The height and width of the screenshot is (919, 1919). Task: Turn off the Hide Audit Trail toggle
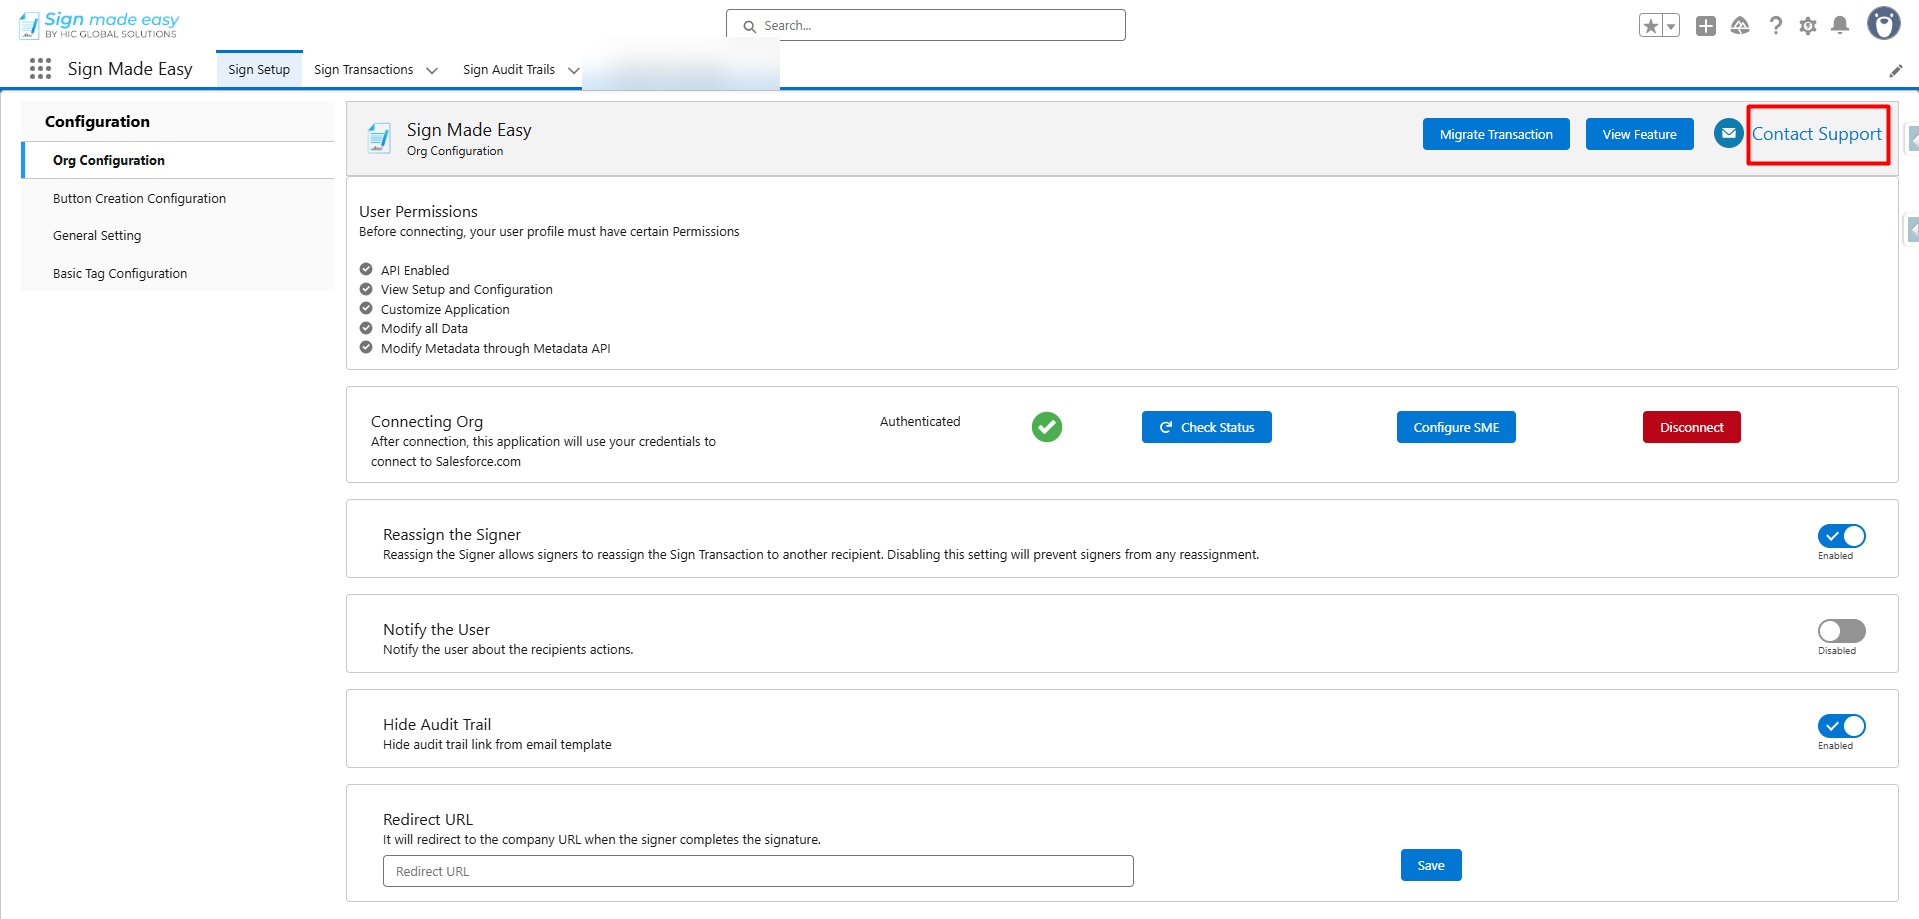(x=1841, y=726)
